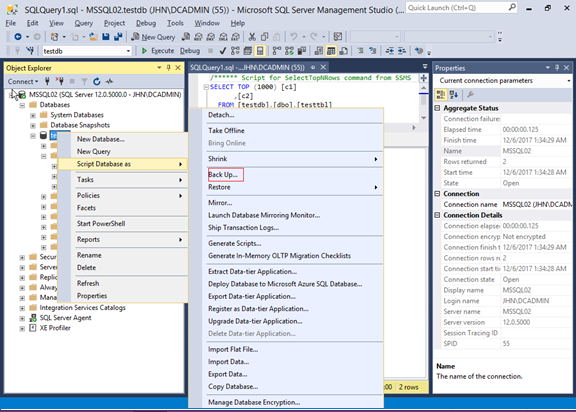
Task: Click the Change Connection icon left of testdb combo
Action: point(30,51)
